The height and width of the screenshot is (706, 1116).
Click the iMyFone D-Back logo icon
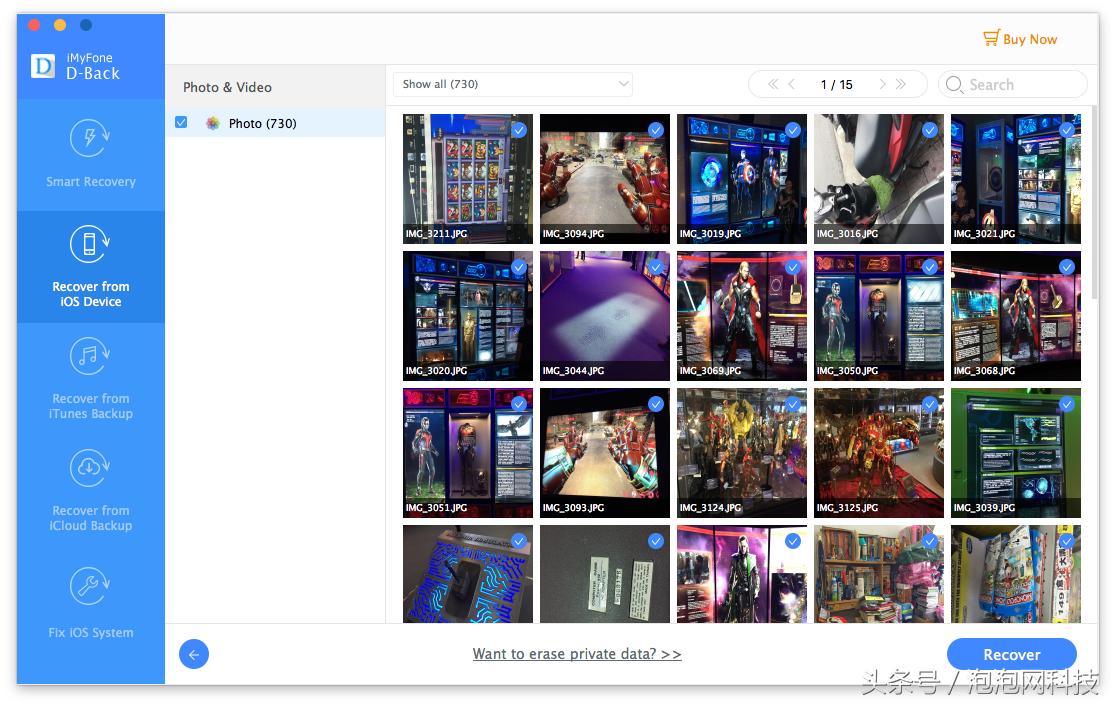coord(43,66)
